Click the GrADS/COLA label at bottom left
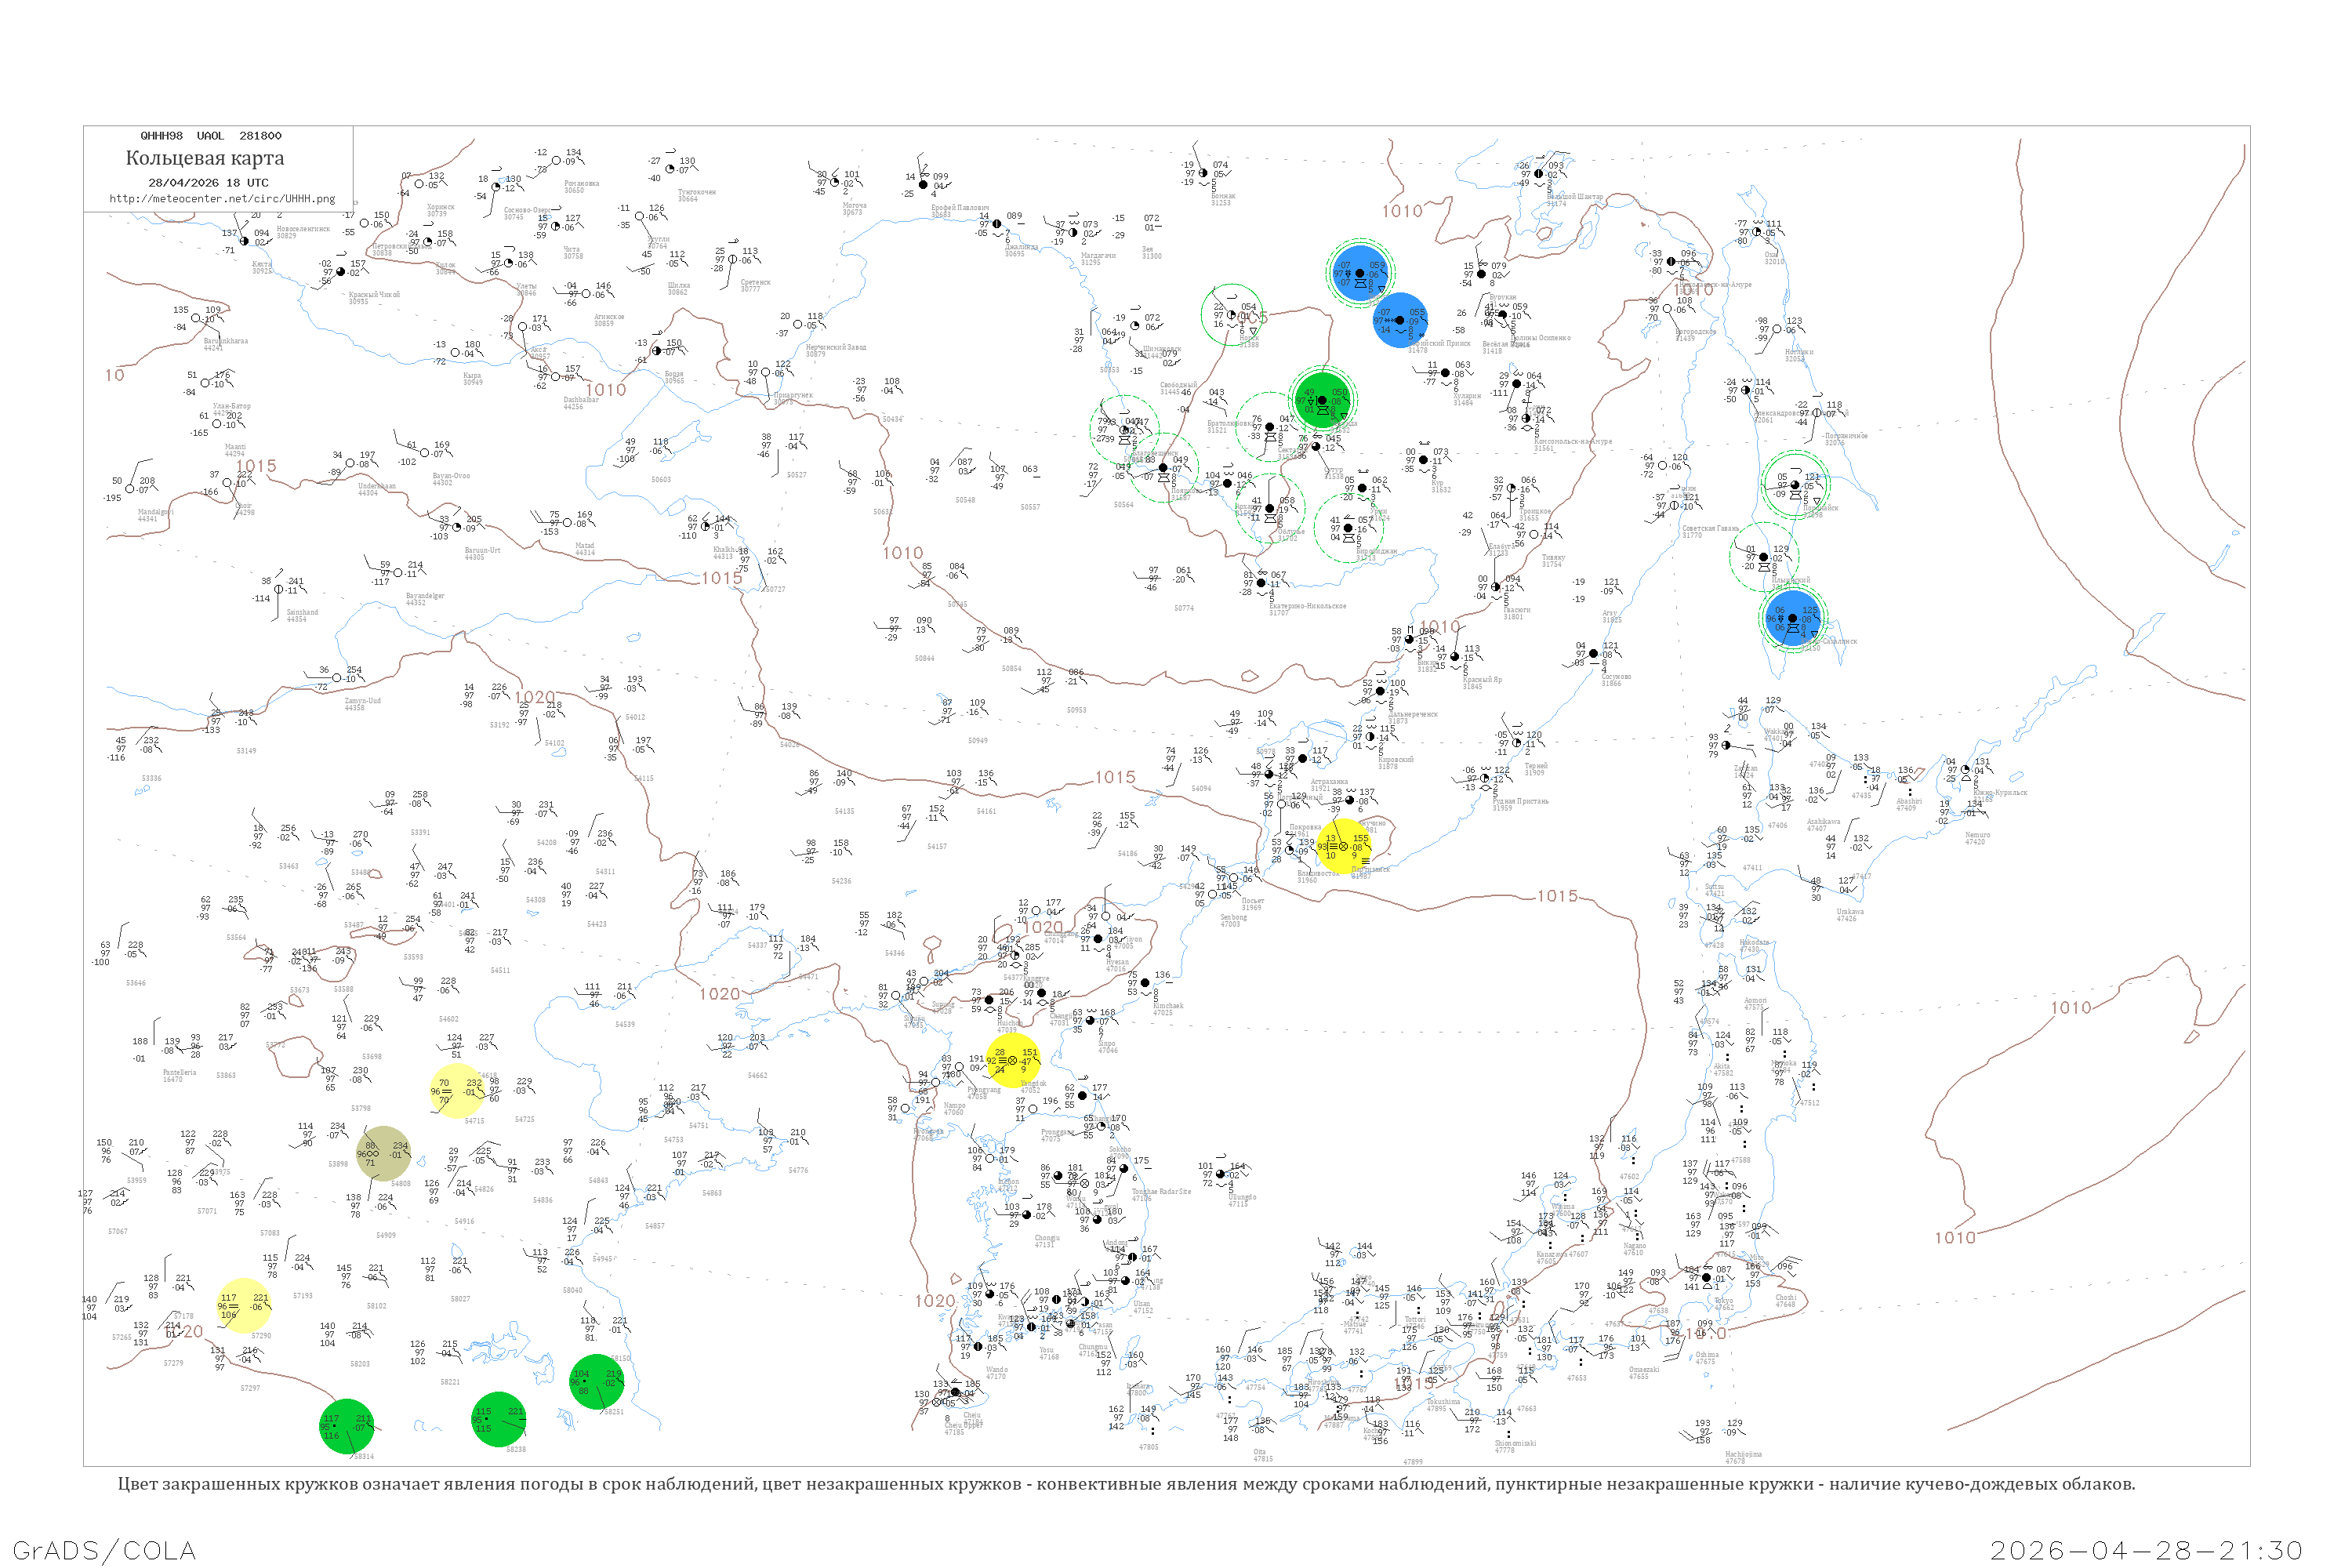This screenshot has height=1568, width=2352. click(x=105, y=1551)
